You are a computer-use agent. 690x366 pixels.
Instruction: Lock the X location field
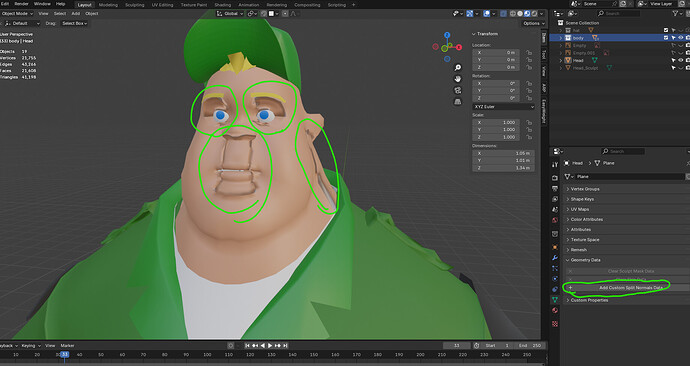click(529, 53)
